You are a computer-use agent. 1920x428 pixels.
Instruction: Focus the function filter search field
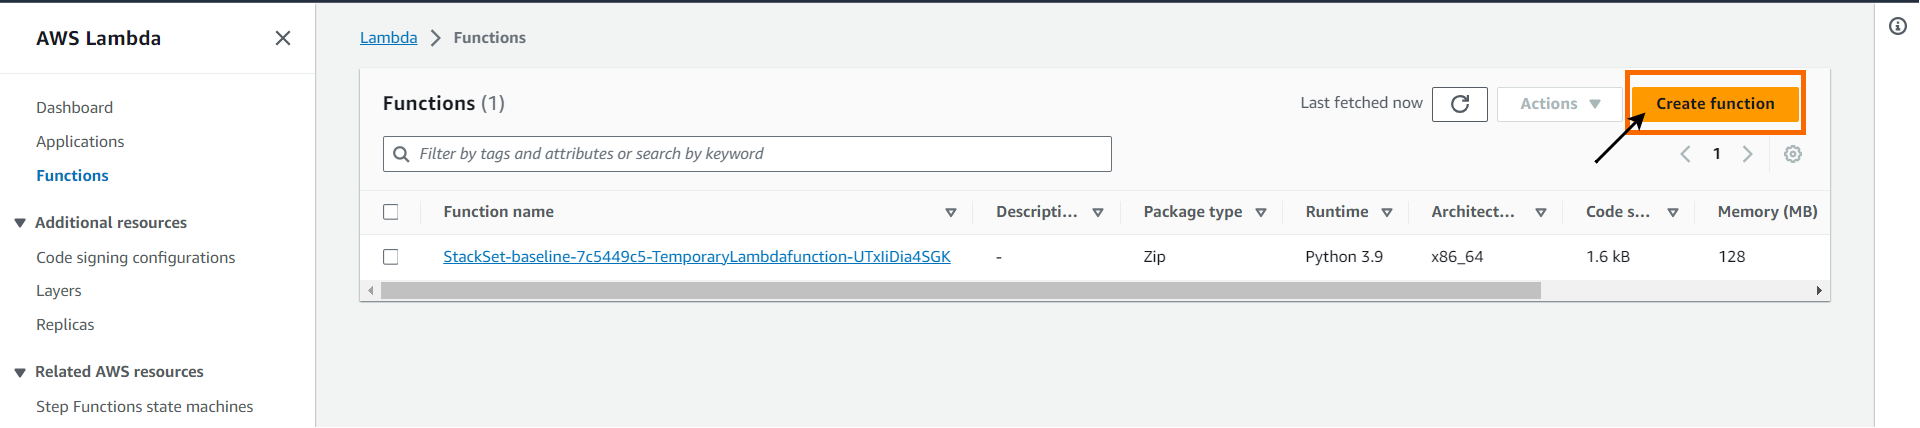[760, 154]
